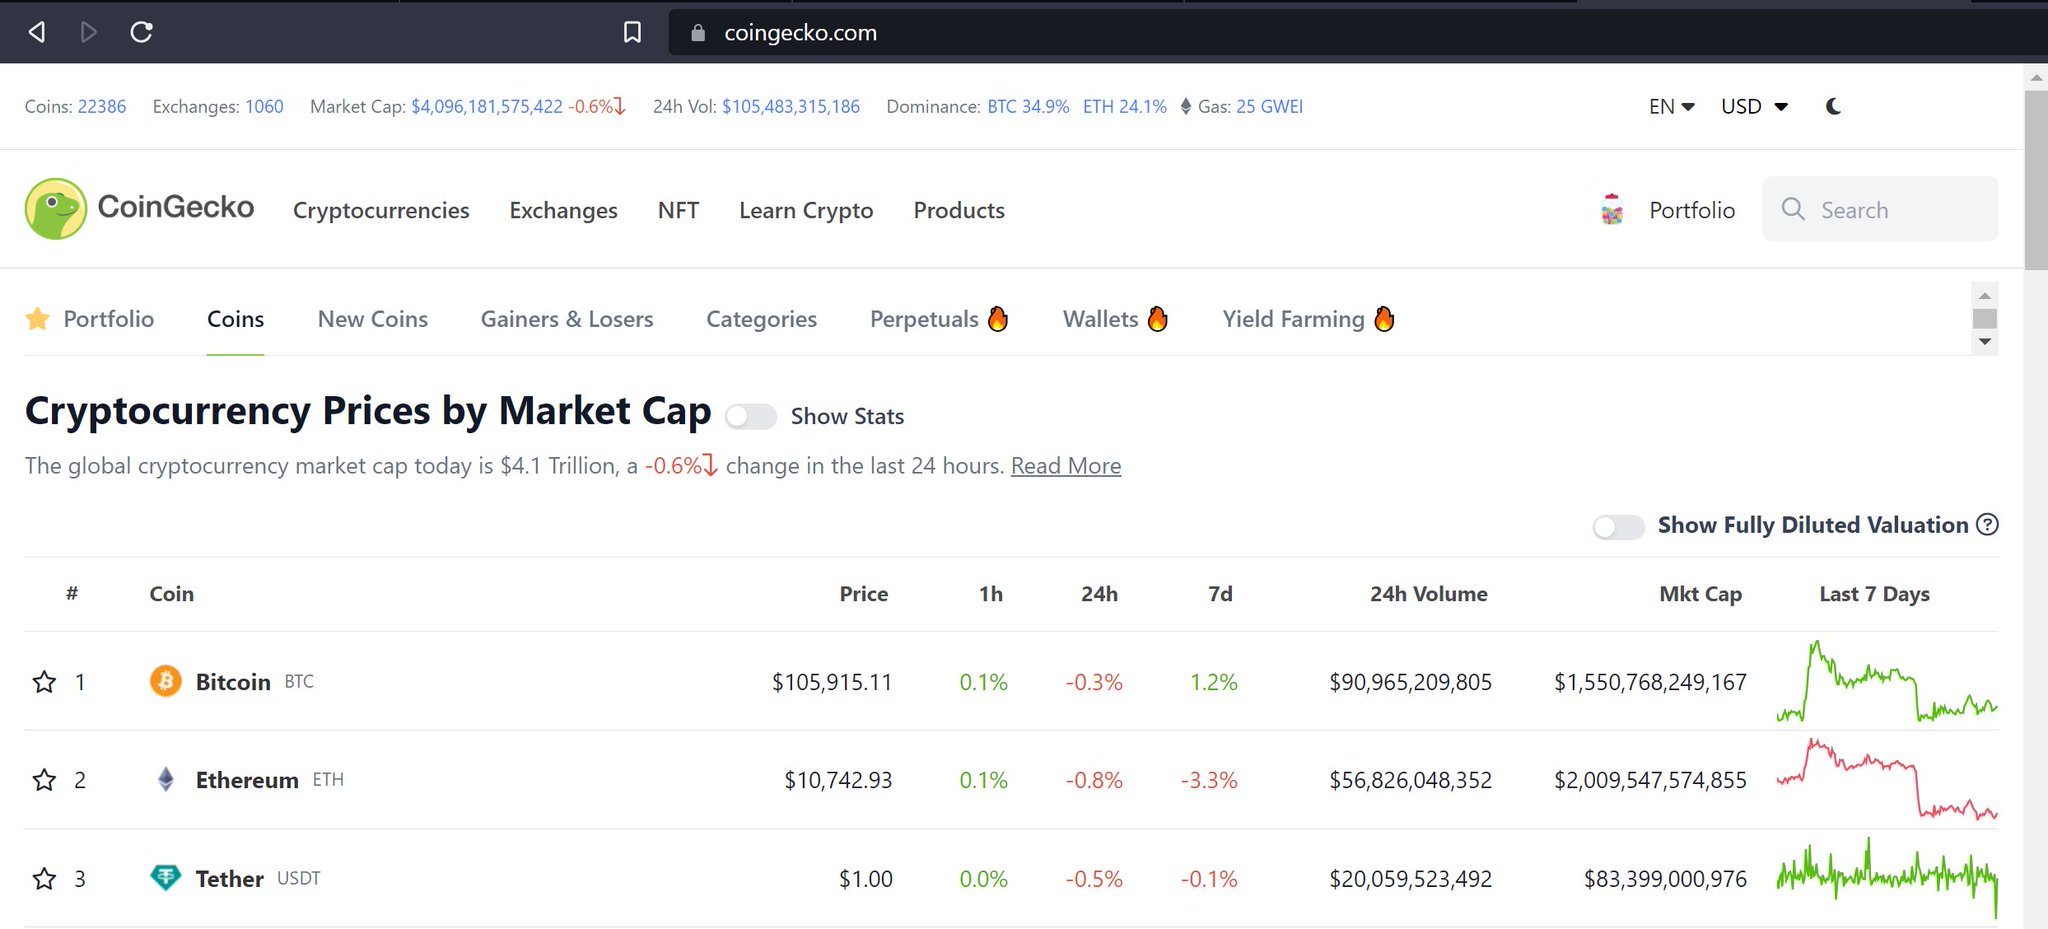Reload the page with the refresh icon

(x=142, y=32)
